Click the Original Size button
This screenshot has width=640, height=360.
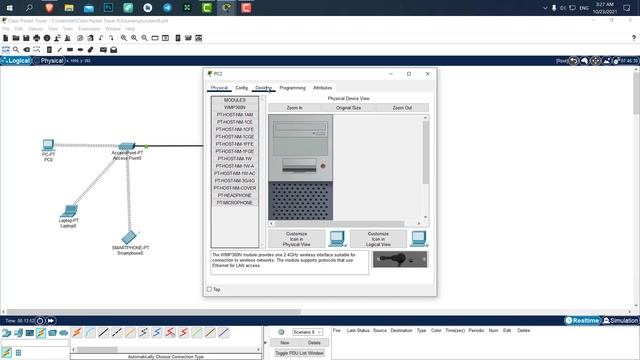pos(348,108)
